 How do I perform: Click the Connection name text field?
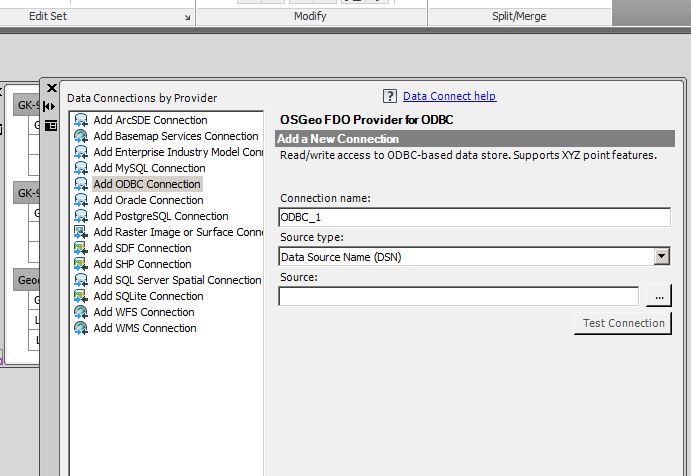[474, 217]
